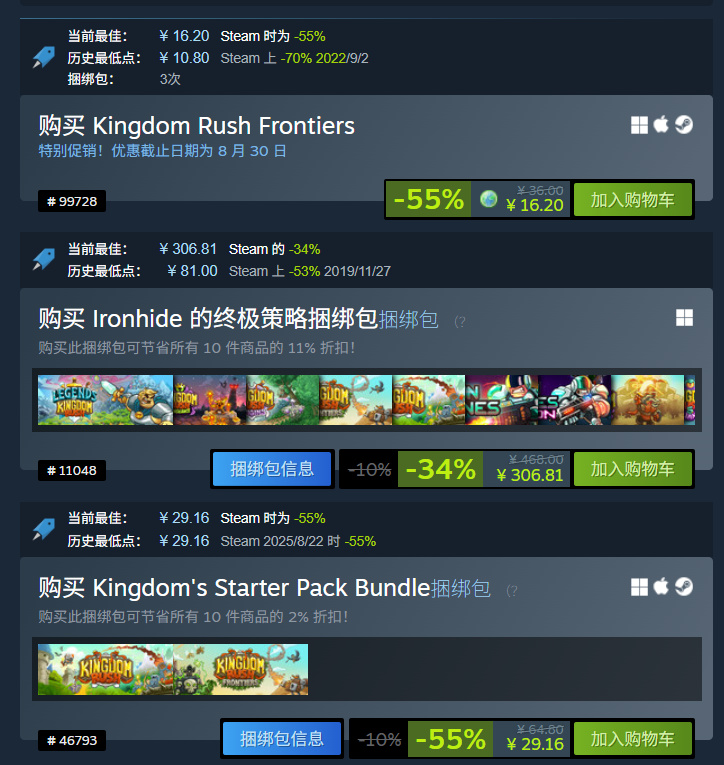Click the blue tag icon above Ironhide bundle
The height and width of the screenshot is (765, 724).
tap(44, 259)
